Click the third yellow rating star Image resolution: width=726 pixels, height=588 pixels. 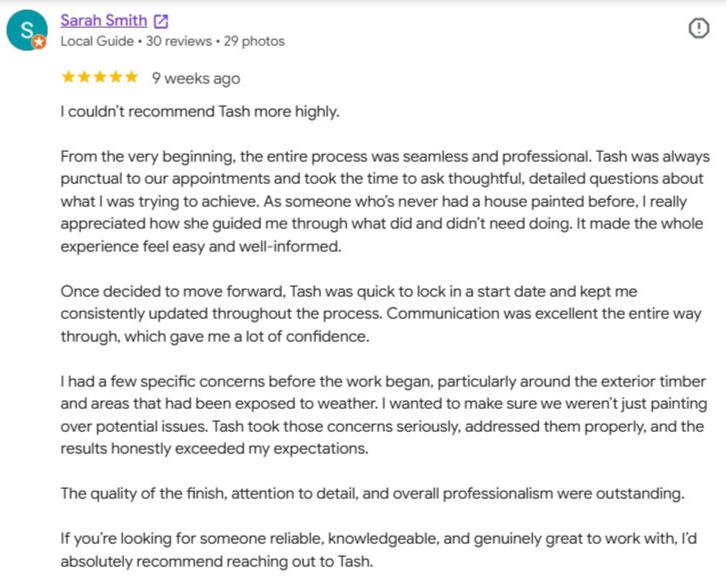[x=100, y=77]
